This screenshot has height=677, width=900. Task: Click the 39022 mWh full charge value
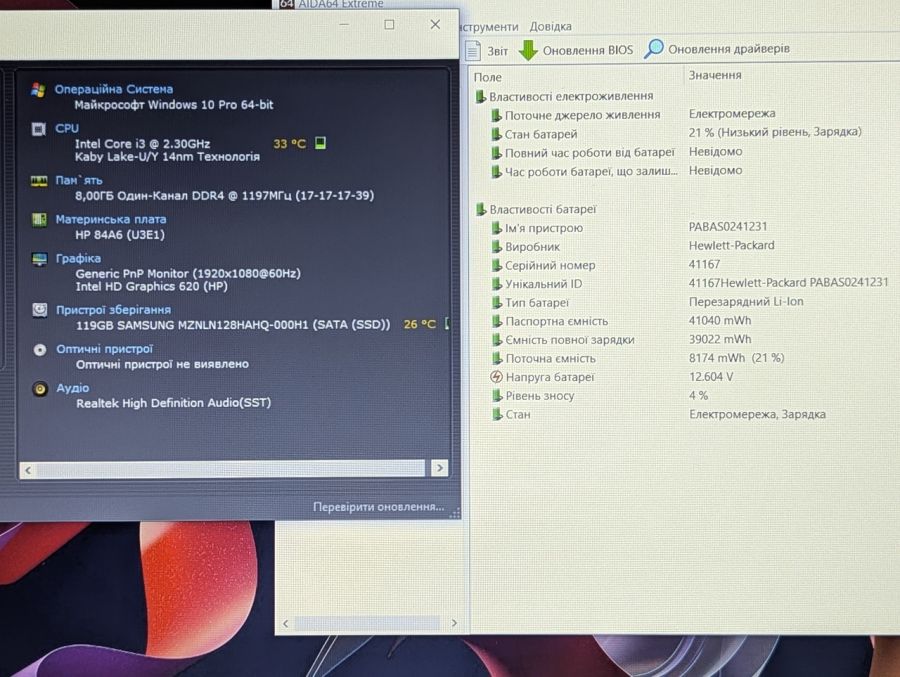720,339
